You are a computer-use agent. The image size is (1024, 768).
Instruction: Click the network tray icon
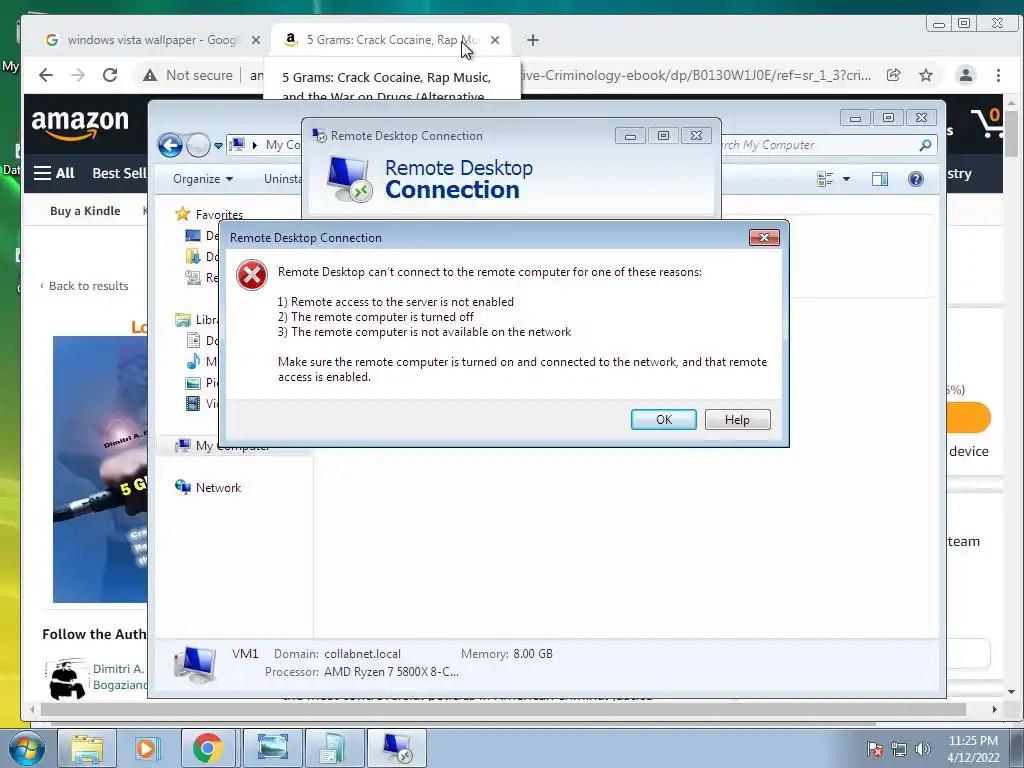pos(899,749)
